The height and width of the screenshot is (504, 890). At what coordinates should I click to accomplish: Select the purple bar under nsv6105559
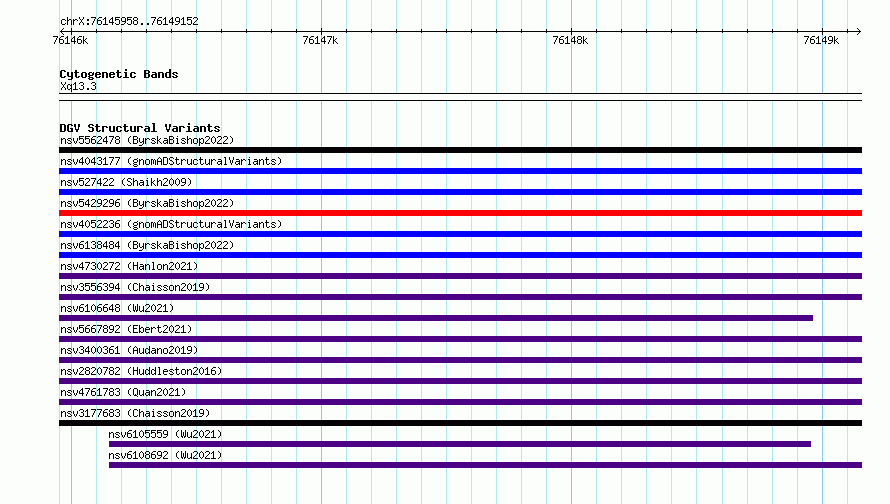click(460, 444)
